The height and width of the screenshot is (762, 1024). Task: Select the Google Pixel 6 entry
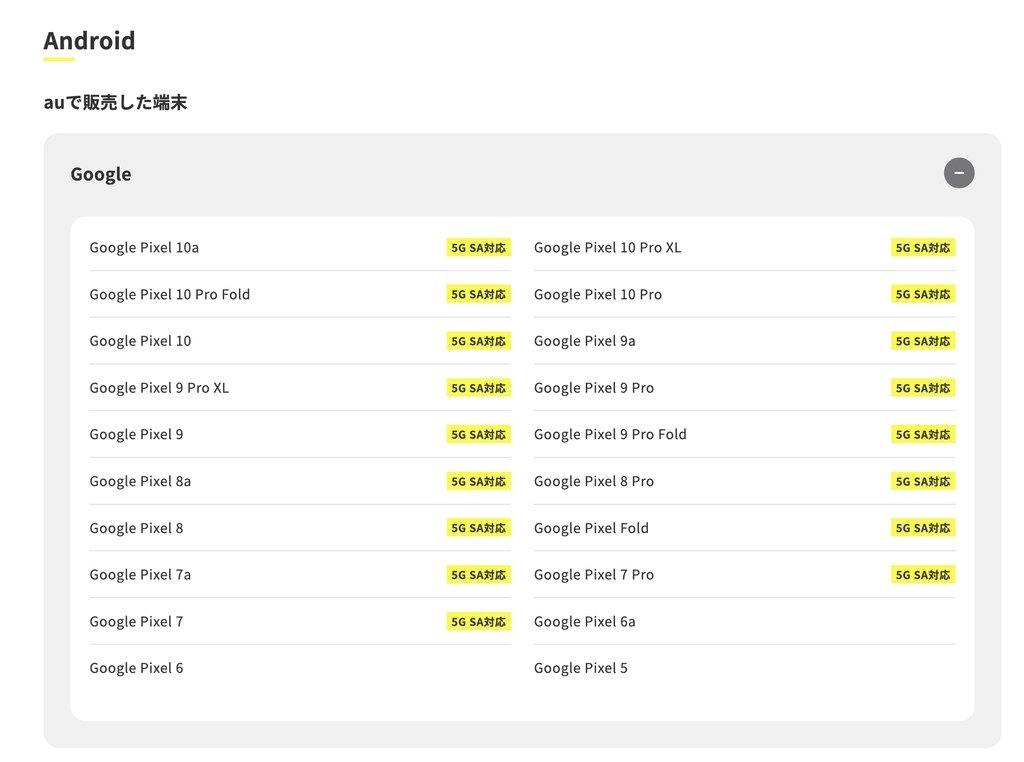[x=136, y=668]
